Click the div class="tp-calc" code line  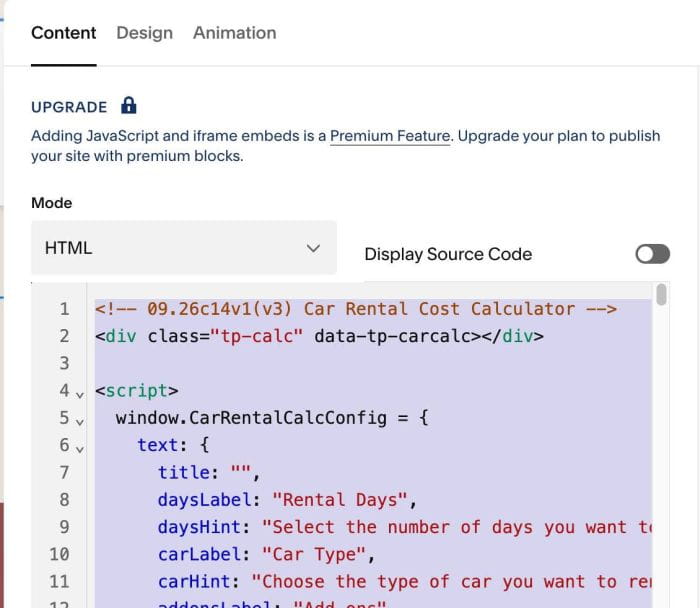pyautogui.click(x=319, y=336)
